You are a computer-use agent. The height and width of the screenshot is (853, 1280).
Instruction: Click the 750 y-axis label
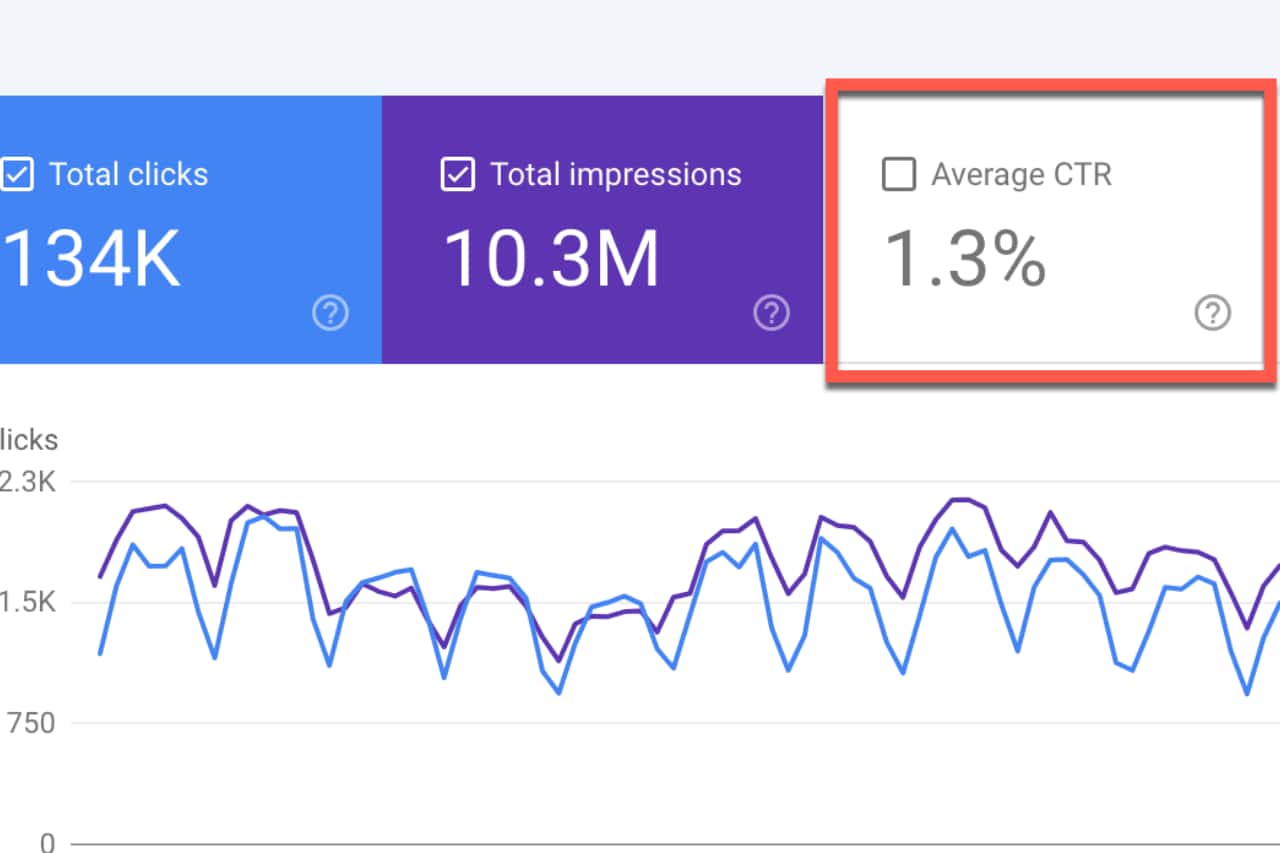point(28,723)
